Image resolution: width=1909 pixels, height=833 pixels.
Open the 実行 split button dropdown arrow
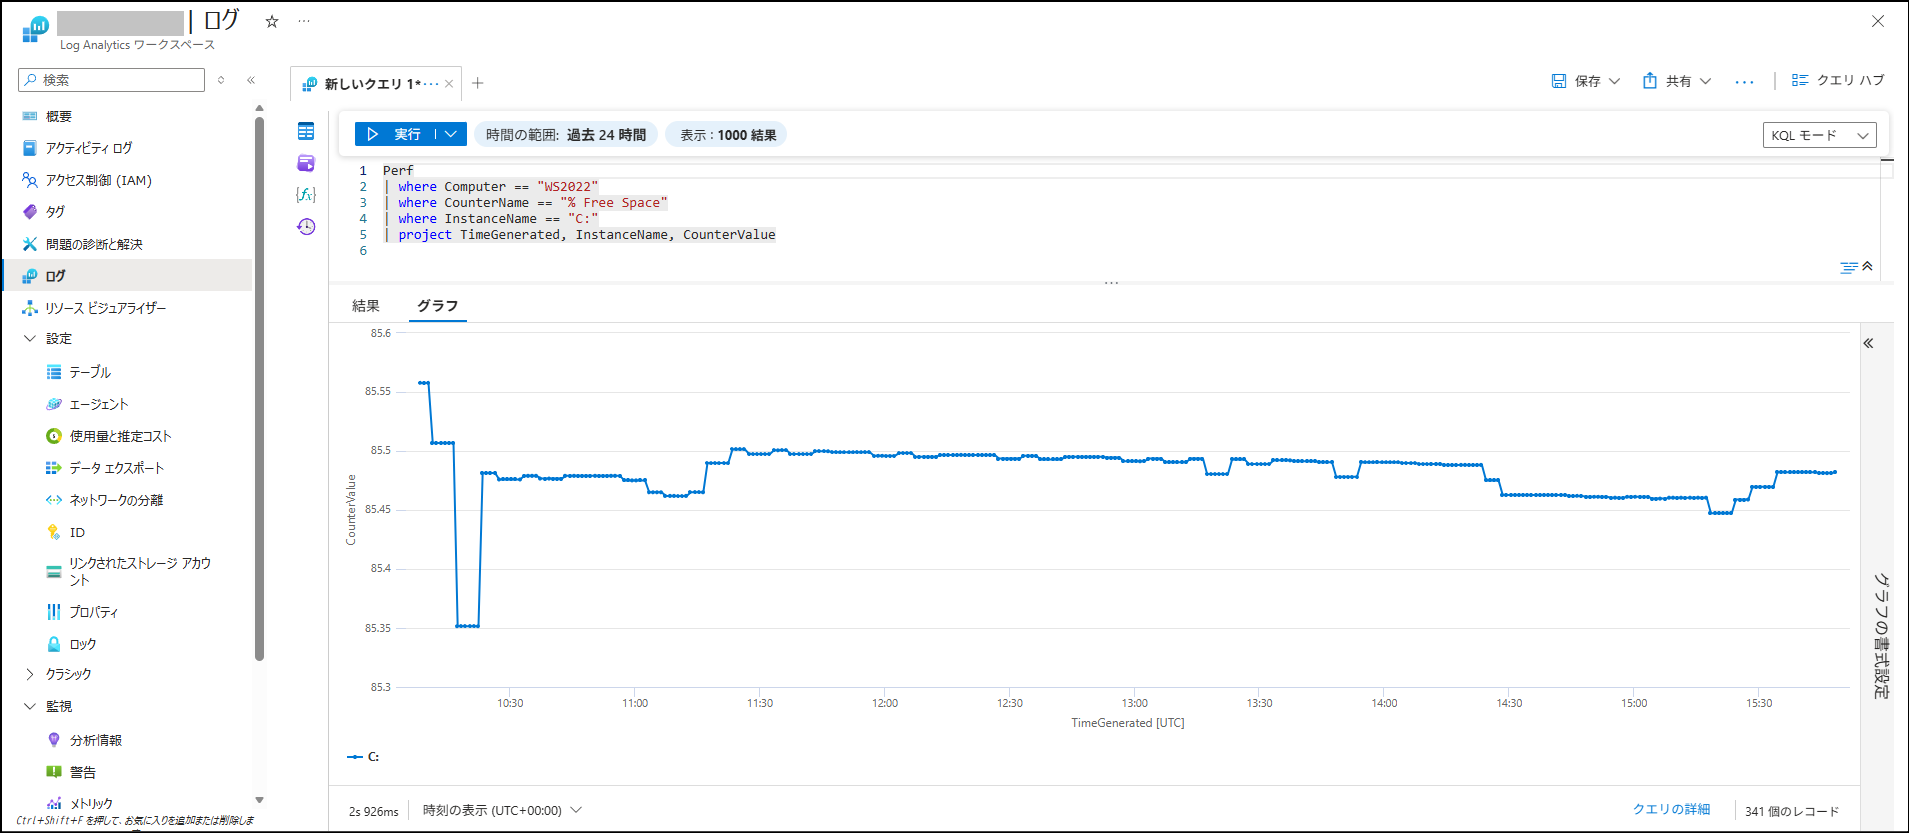point(451,134)
